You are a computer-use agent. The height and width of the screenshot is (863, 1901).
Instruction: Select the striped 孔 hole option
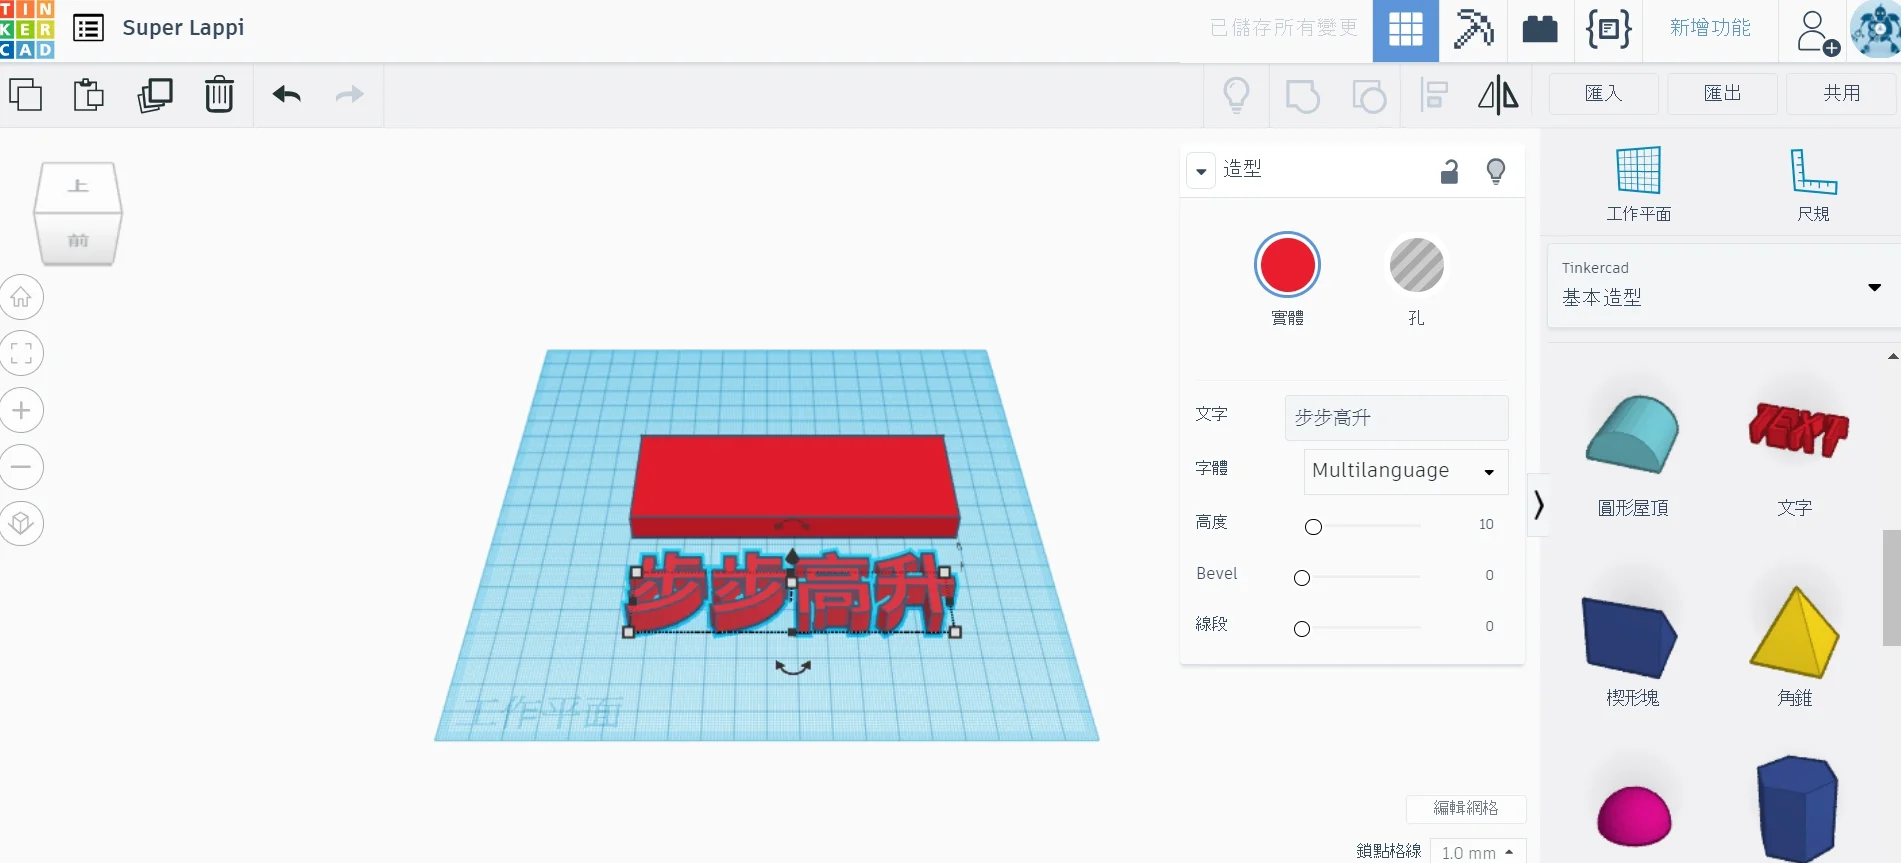1416,266
